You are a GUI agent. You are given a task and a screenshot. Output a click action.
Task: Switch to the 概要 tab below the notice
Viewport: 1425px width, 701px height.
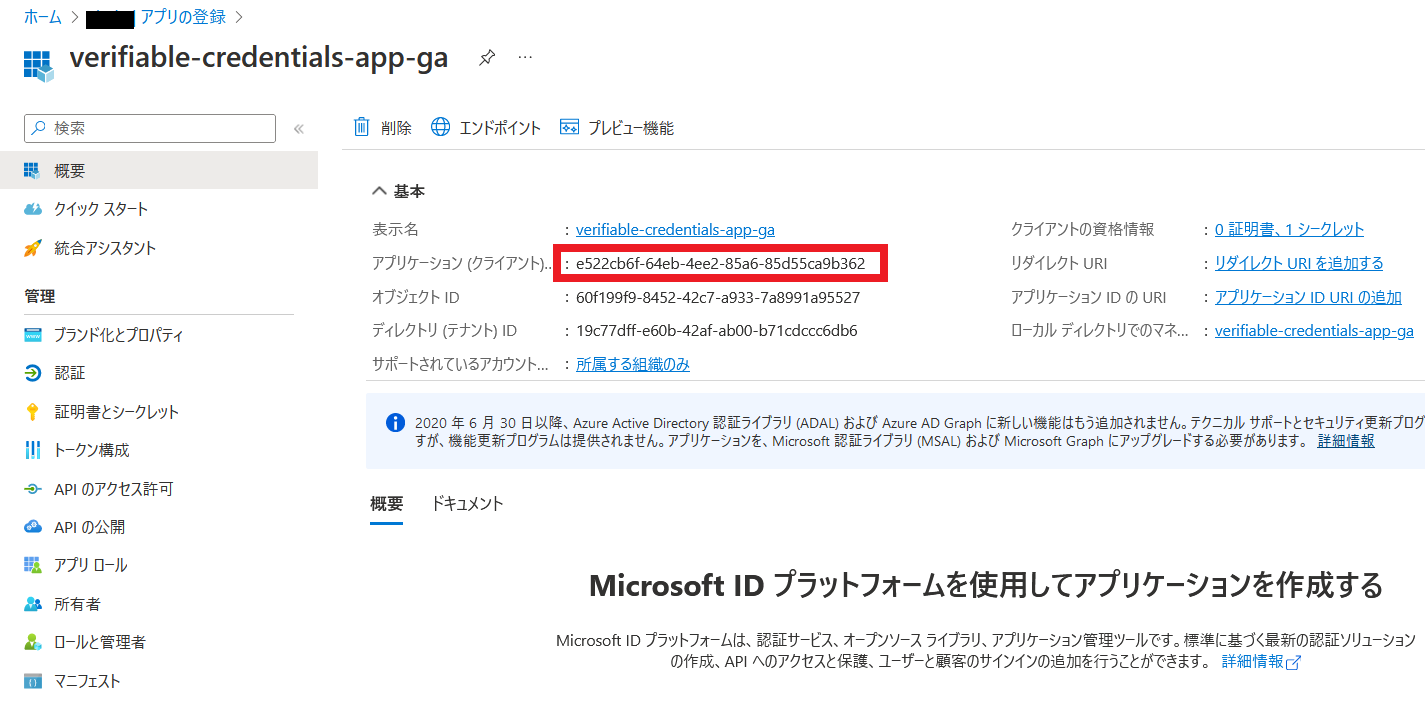(x=386, y=504)
